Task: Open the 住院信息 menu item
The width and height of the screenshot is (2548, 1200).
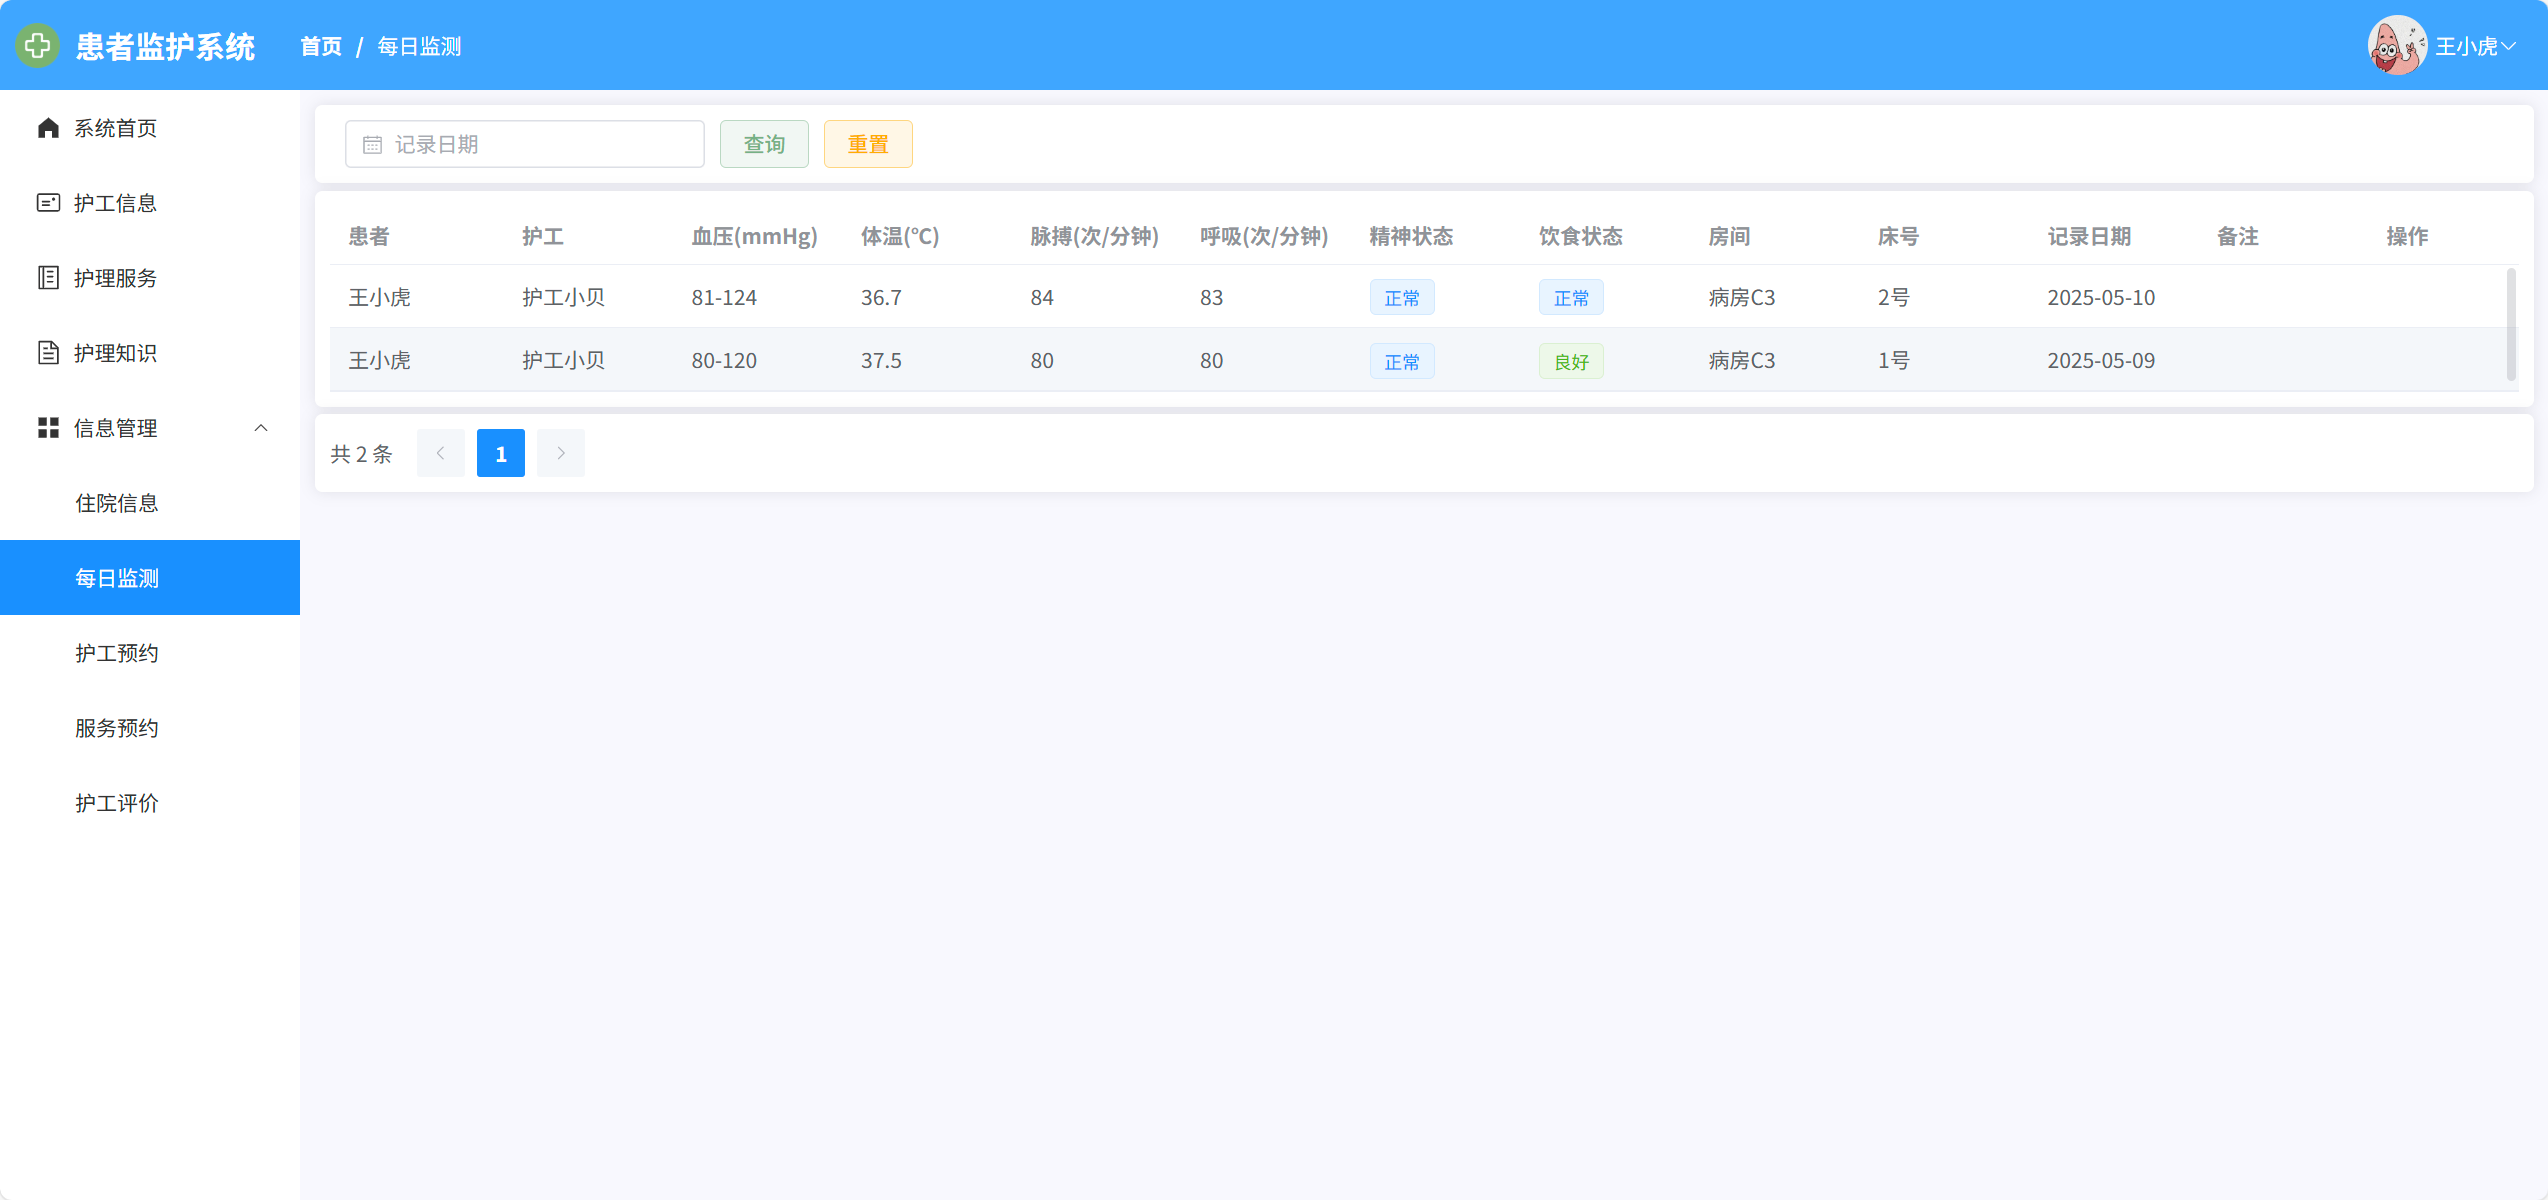Action: coord(117,503)
